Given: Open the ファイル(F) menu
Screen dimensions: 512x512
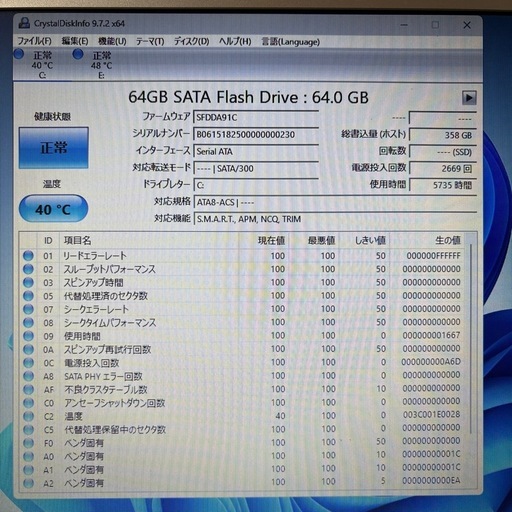Looking at the screenshot, I should click(34, 42).
